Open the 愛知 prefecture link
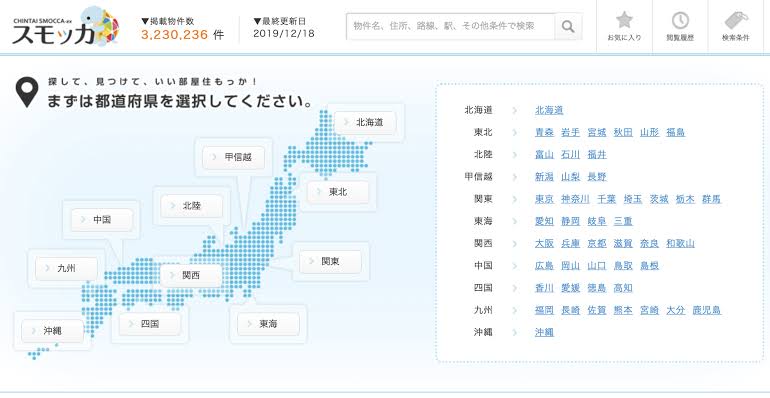The image size is (770, 398). (544, 221)
